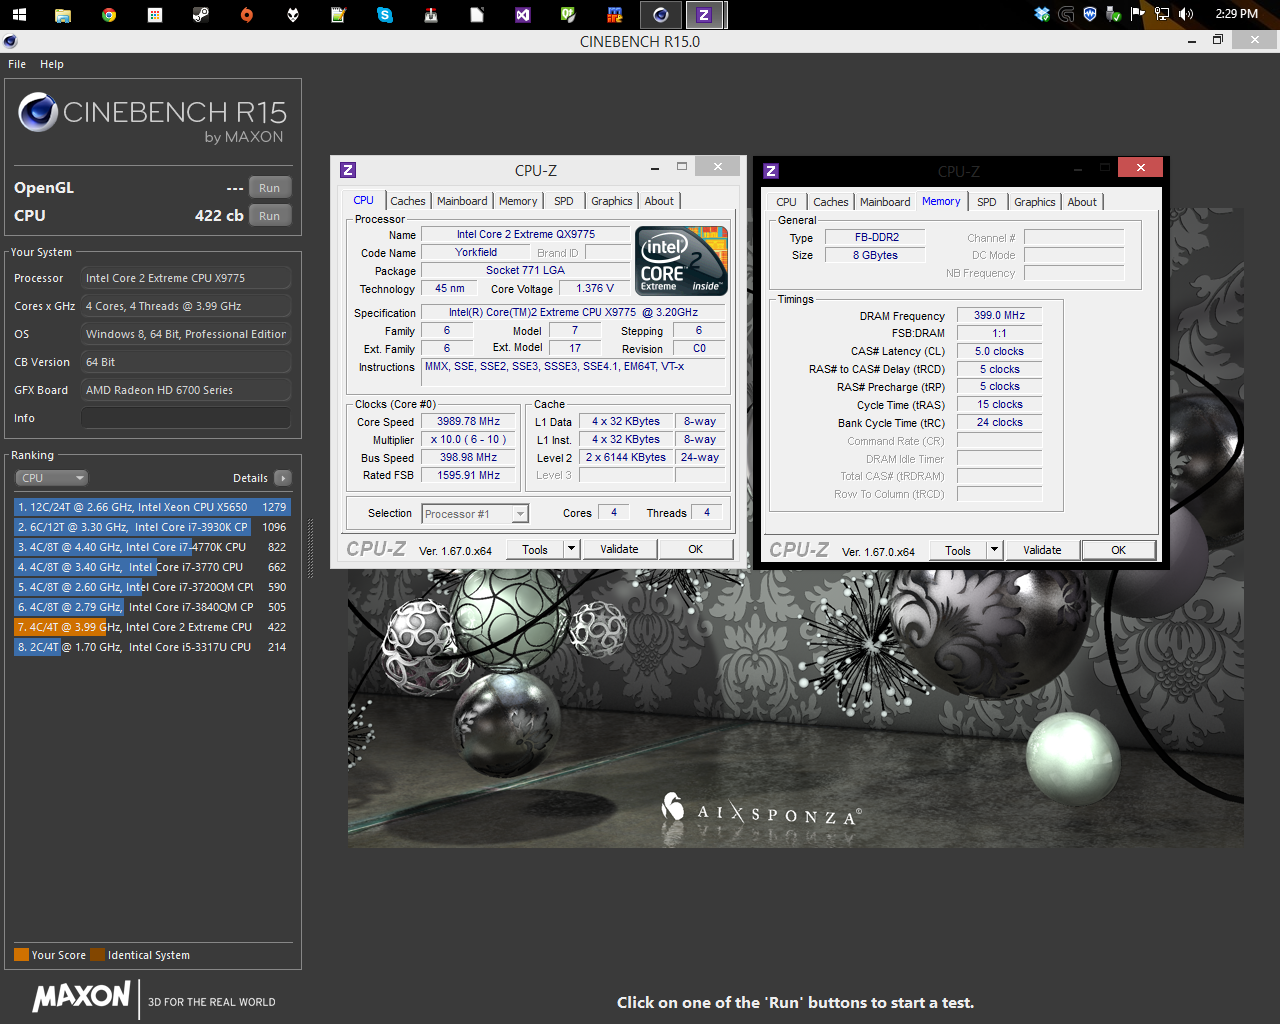1280x1024 pixels.
Task: Select ranking entry Core i7-3840QM
Action: click(152, 607)
